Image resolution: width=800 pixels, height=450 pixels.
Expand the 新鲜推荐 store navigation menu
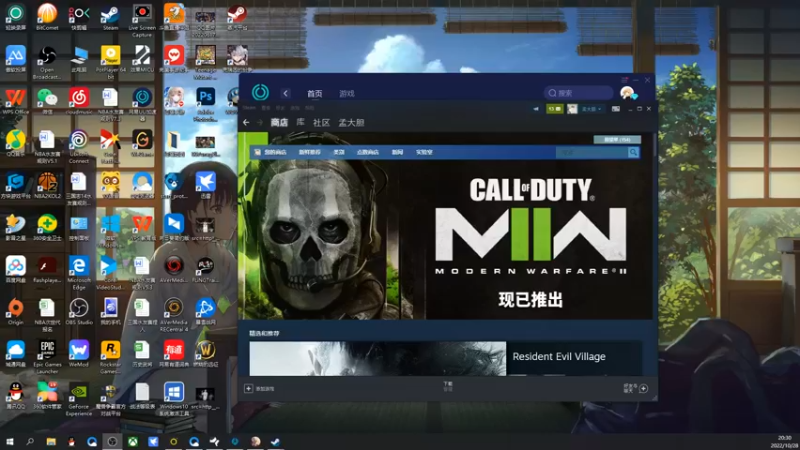309,152
